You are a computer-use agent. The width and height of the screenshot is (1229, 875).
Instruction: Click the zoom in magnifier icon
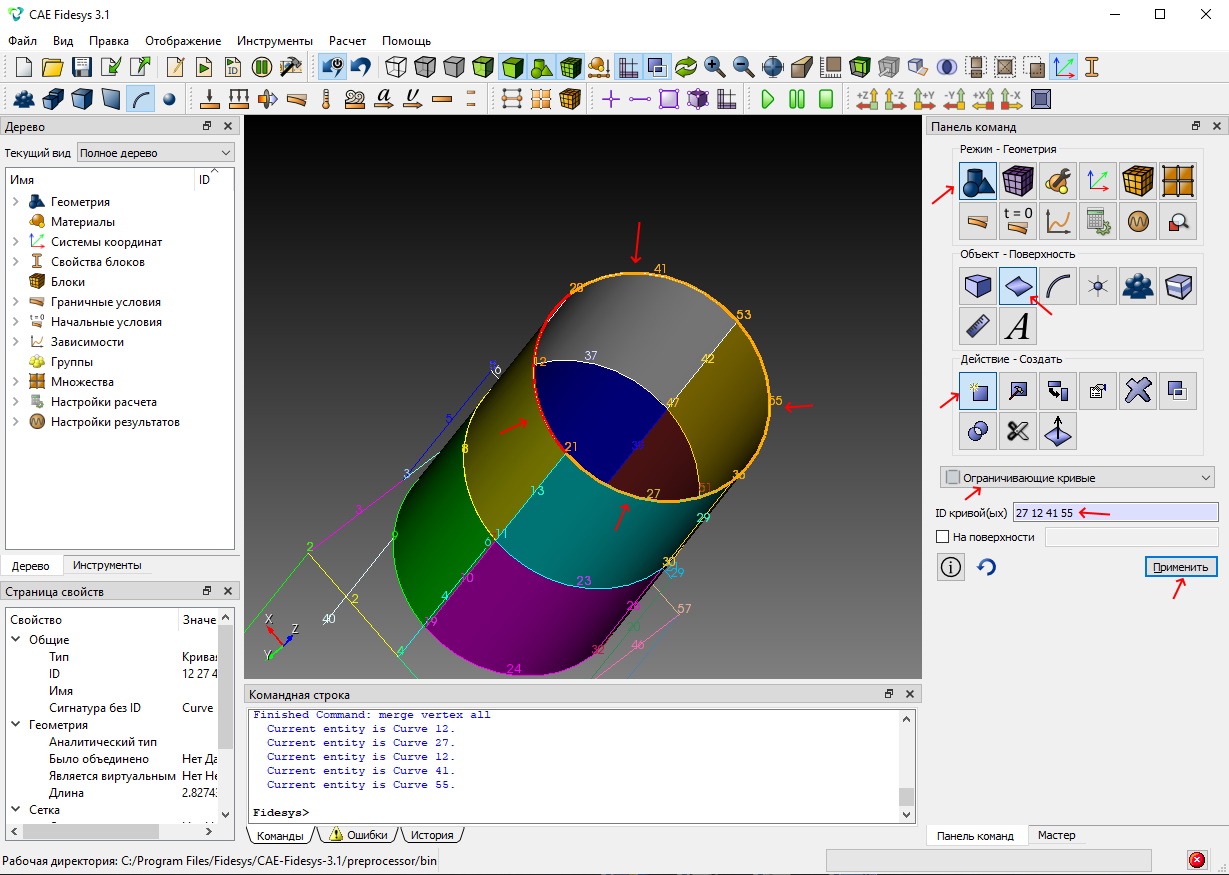point(714,67)
